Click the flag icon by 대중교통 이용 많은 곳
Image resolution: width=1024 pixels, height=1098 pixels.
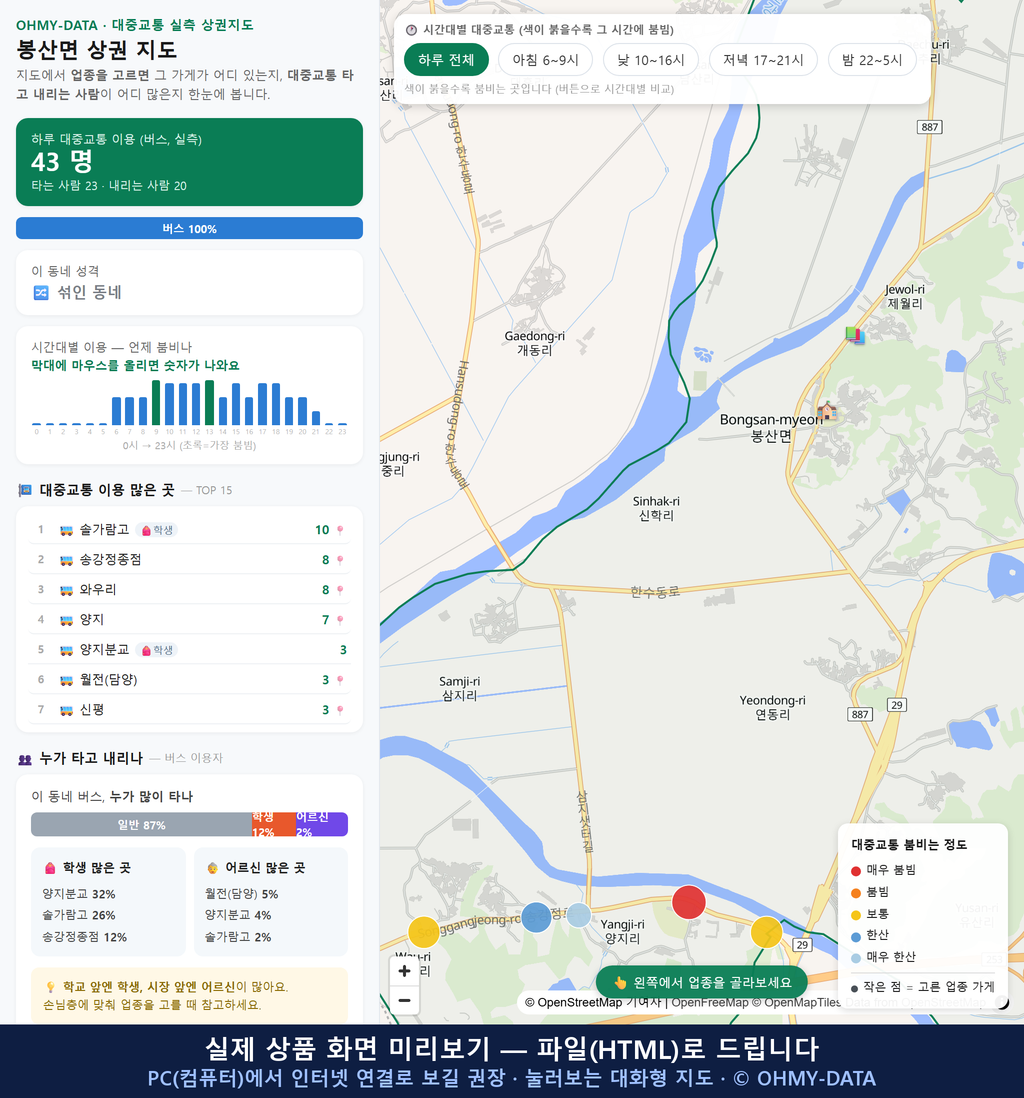point(25,490)
